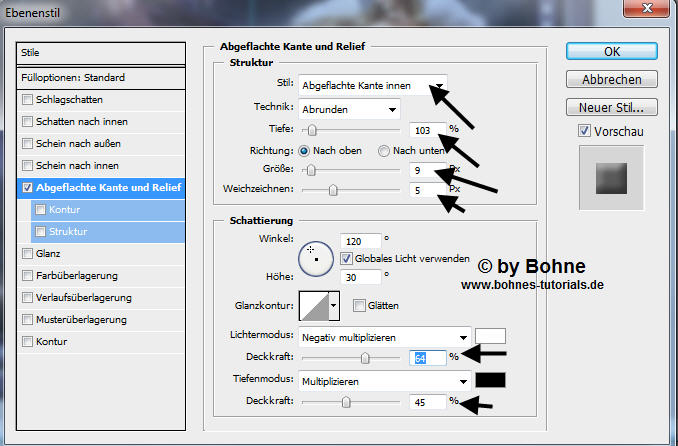This screenshot has height=446, width=678.
Task: Click the Weichzeichnen value field 5
Action: pos(428,190)
